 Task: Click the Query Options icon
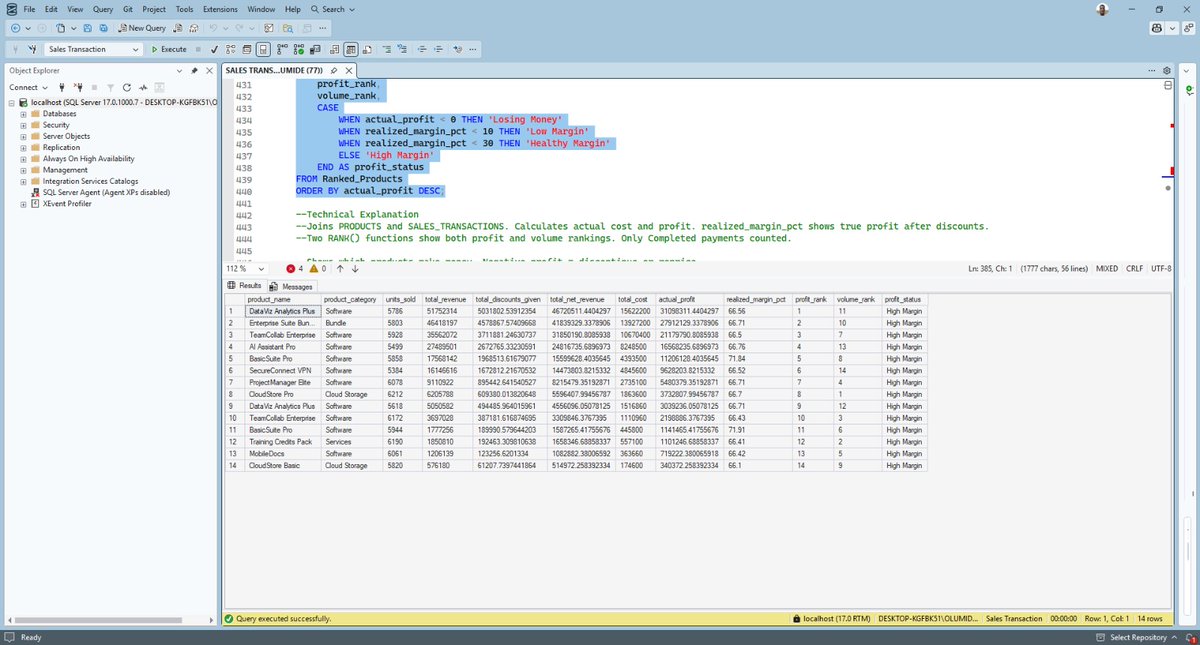click(x=247, y=49)
